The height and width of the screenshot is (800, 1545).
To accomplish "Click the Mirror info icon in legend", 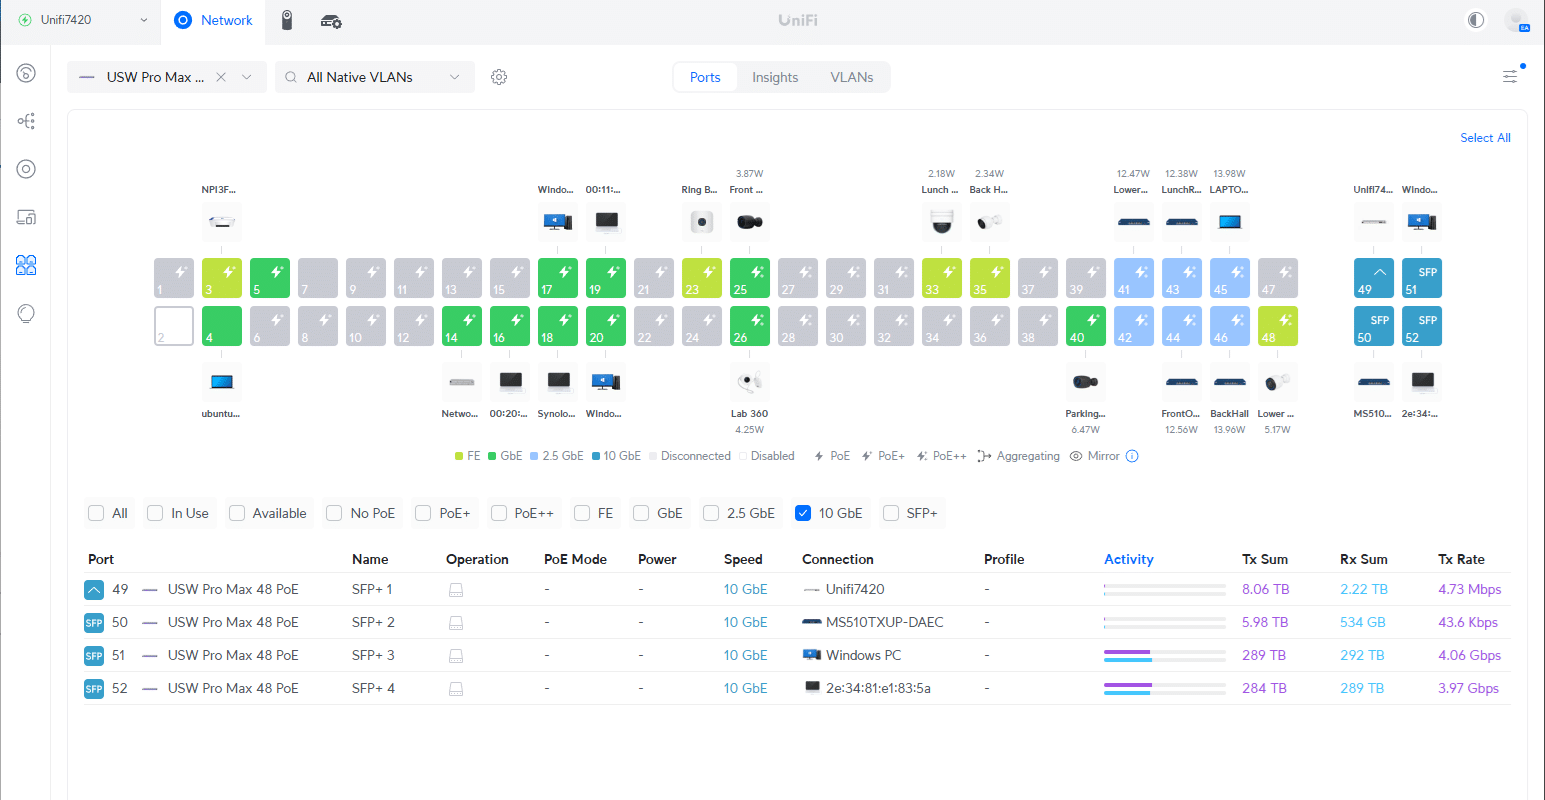I will pyautogui.click(x=1132, y=456).
